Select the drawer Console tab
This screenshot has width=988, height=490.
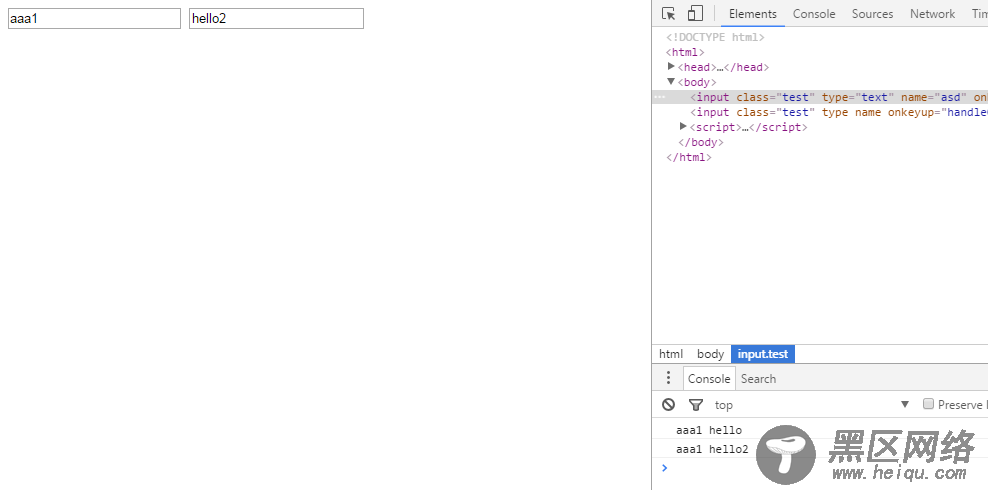(x=709, y=379)
